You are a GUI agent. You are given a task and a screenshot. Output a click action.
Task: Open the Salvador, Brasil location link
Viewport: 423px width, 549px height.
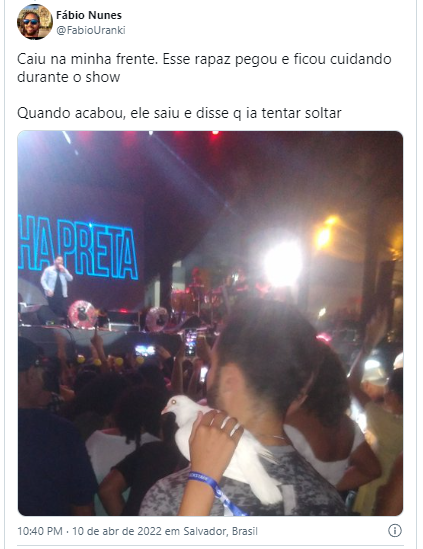221,531
